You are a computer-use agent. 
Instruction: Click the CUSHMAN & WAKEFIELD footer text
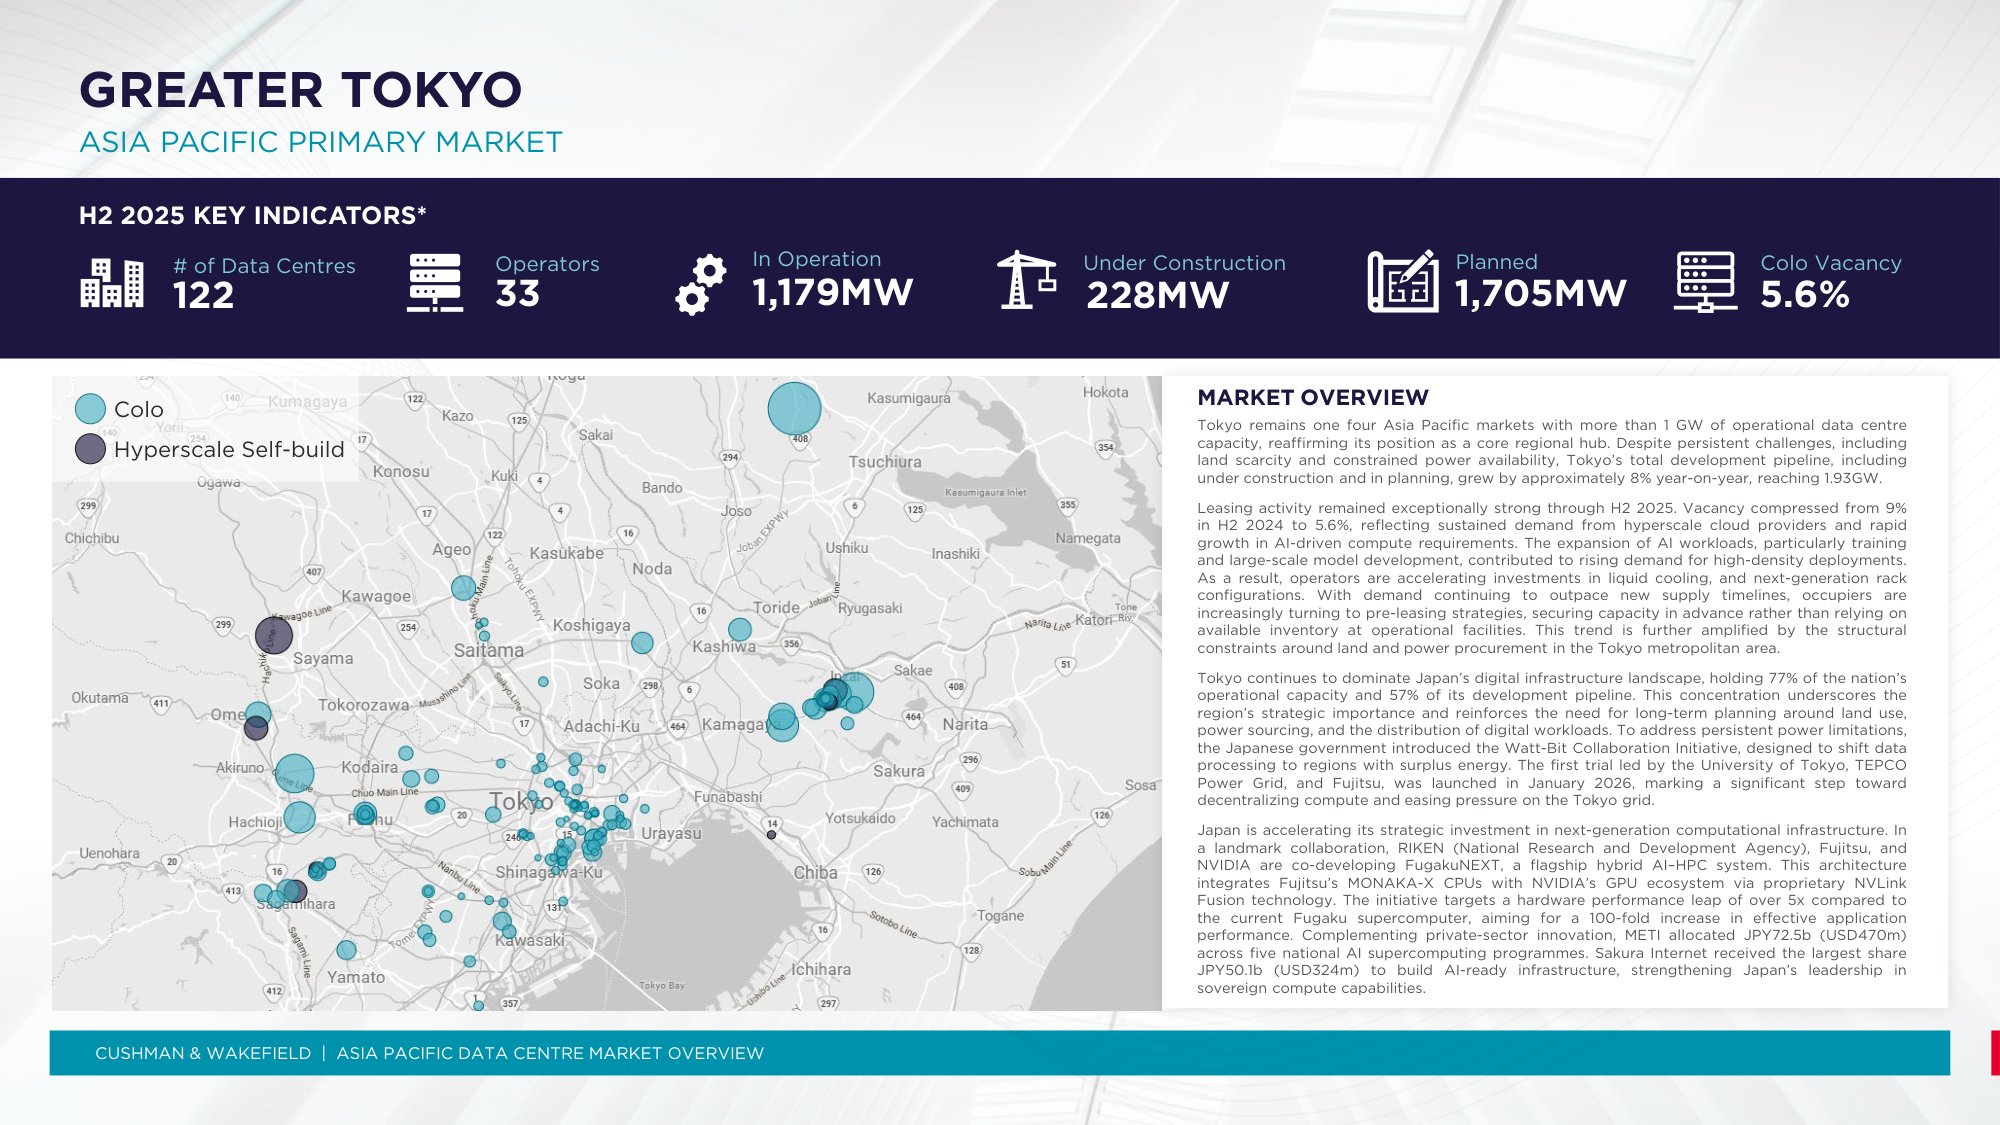point(203,1053)
